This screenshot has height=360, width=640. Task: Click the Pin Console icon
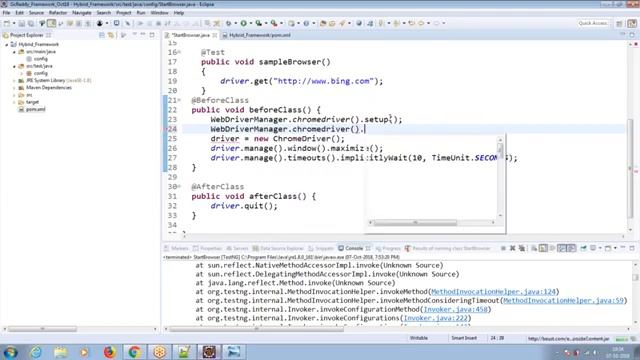(583, 248)
